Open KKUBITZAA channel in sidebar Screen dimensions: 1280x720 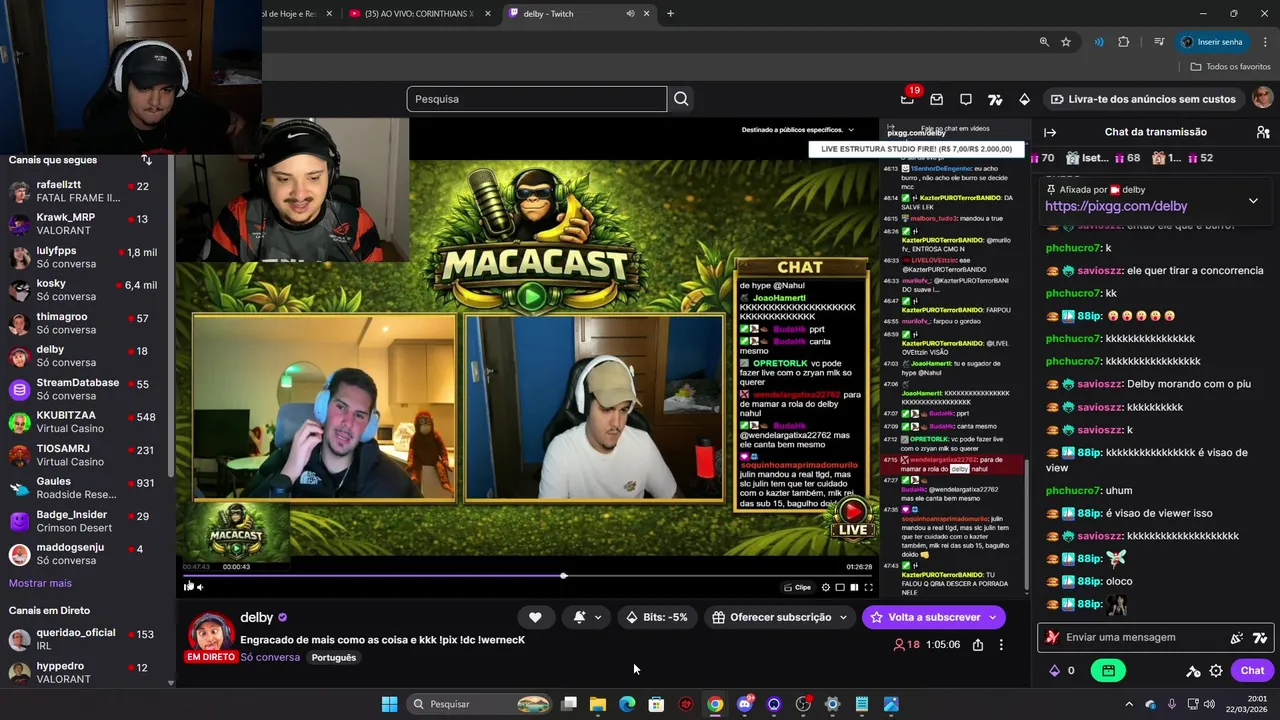[85, 422]
